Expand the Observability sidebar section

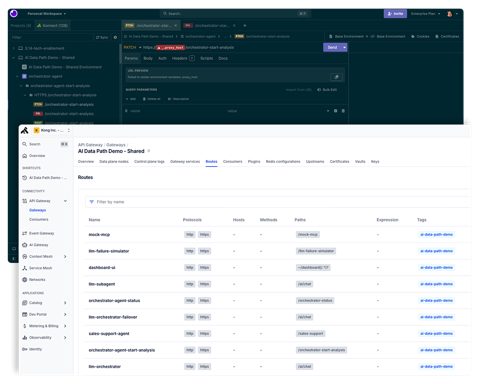click(x=65, y=338)
